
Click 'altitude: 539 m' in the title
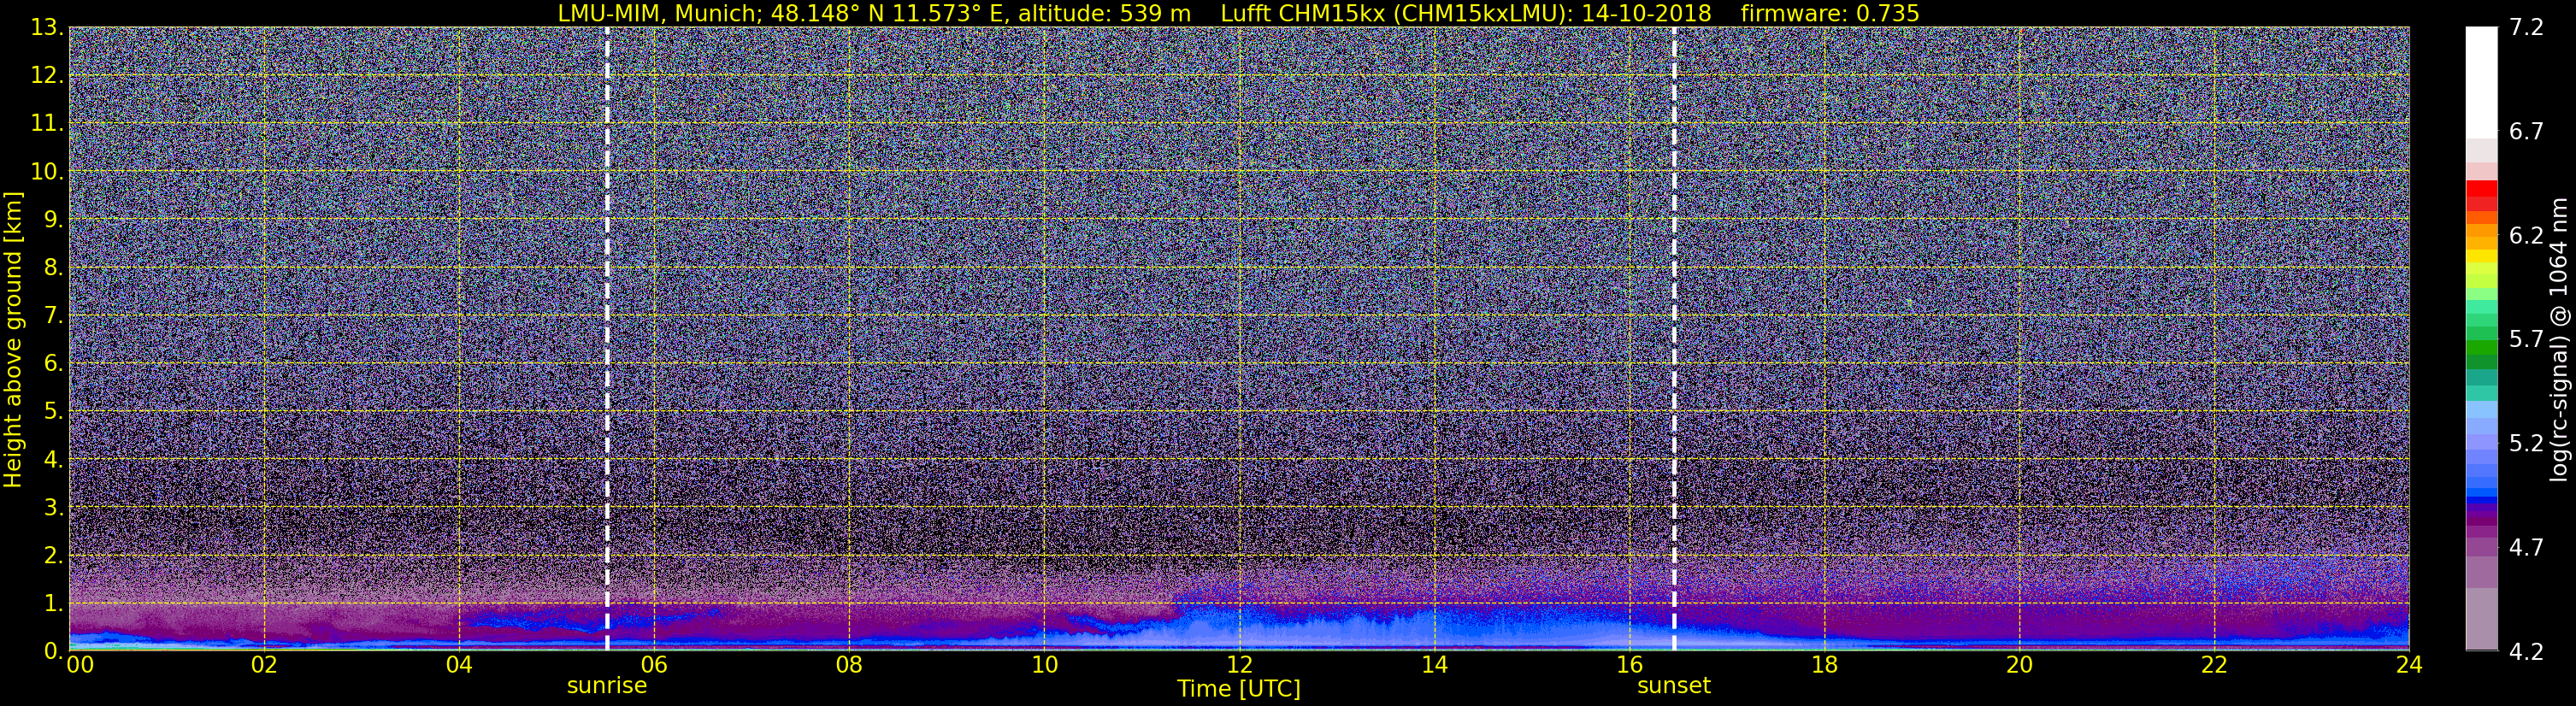tap(1104, 13)
